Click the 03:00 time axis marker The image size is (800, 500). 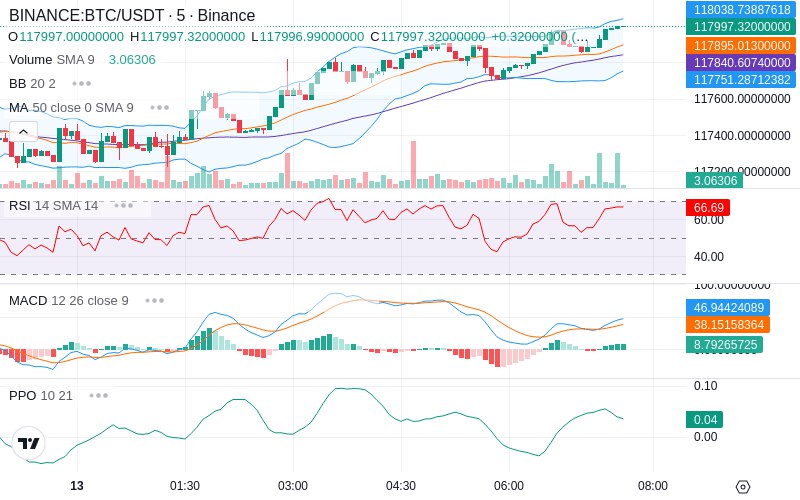(x=293, y=486)
